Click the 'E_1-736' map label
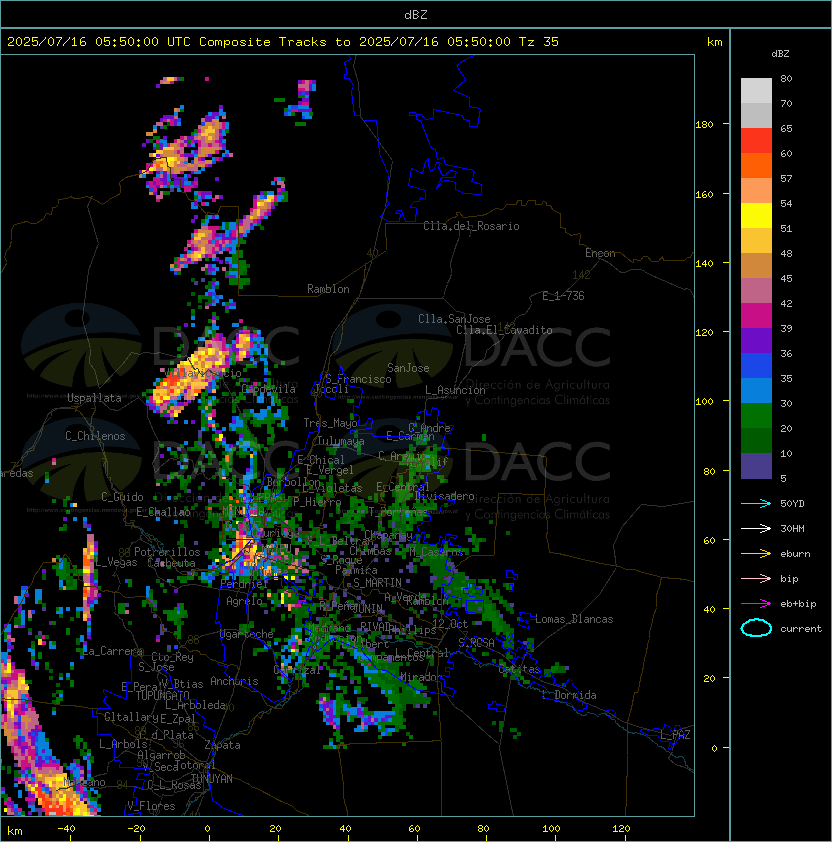 (x=563, y=296)
